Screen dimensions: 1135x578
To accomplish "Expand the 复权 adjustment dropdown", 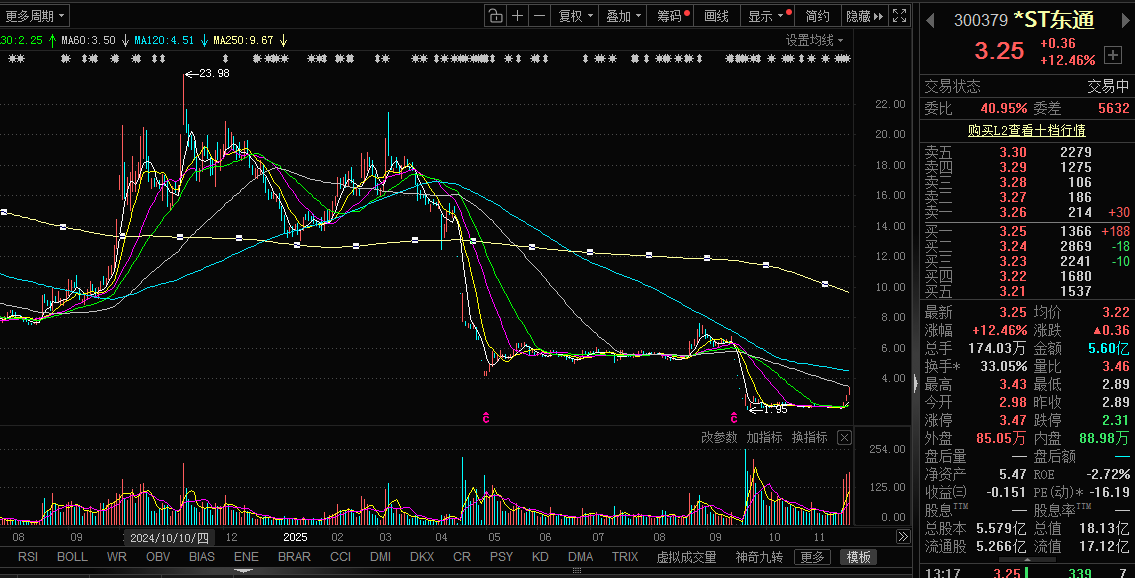I will click(x=575, y=16).
